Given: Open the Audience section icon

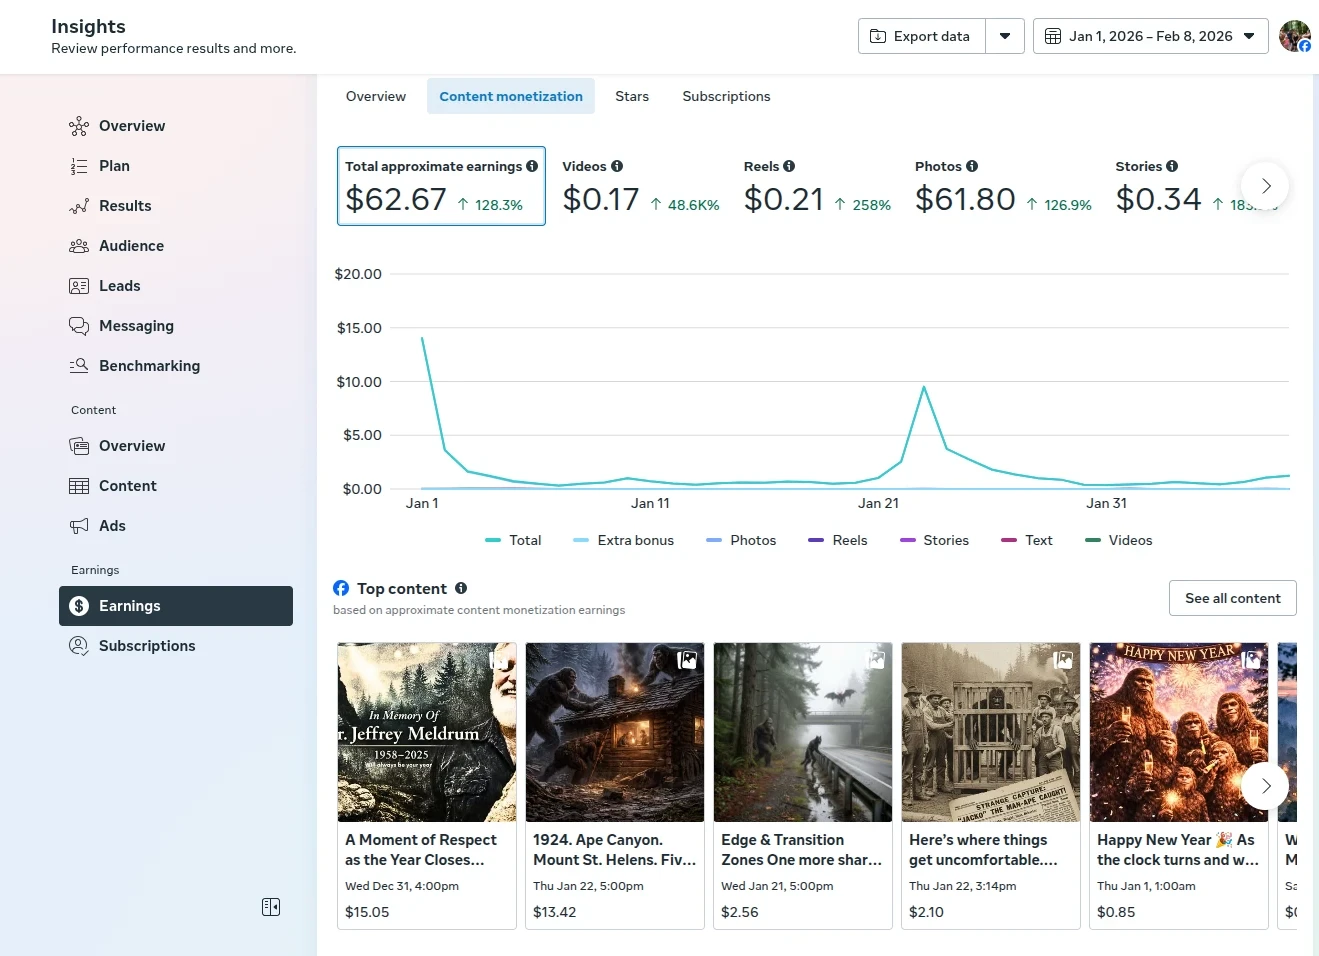Looking at the screenshot, I should (x=79, y=246).
